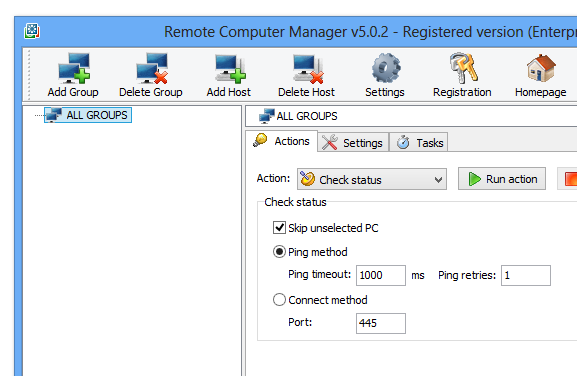Click the application icon in title bar
The width and height of the screenshot is (577, 376).
[x=32, y=31]
